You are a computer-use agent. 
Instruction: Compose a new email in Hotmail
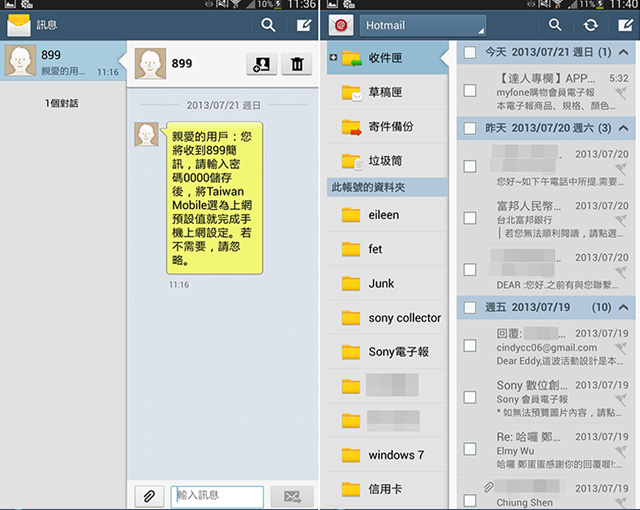pyautogui.click(x=625, y=25)
